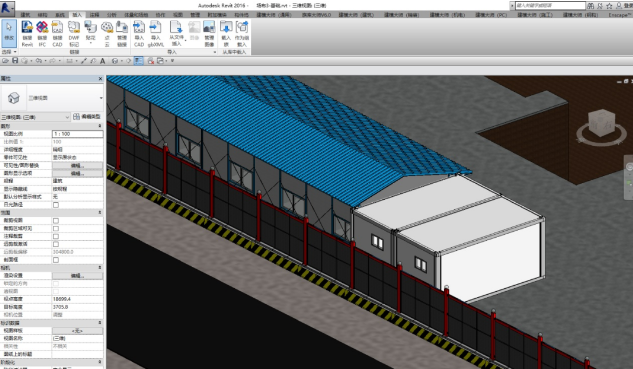Click the Link CAD ribbon icon
633x369 pixels.
tap(57, 34)
